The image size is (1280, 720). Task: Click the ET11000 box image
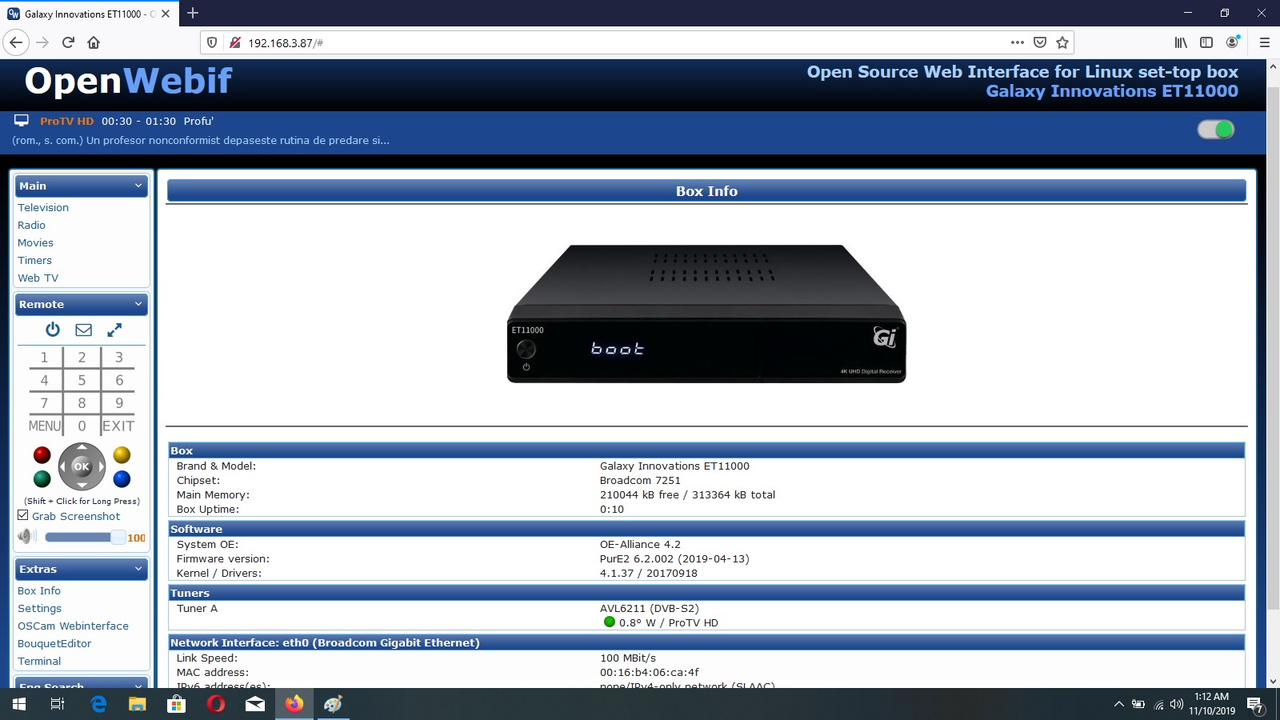coord(707,313)
